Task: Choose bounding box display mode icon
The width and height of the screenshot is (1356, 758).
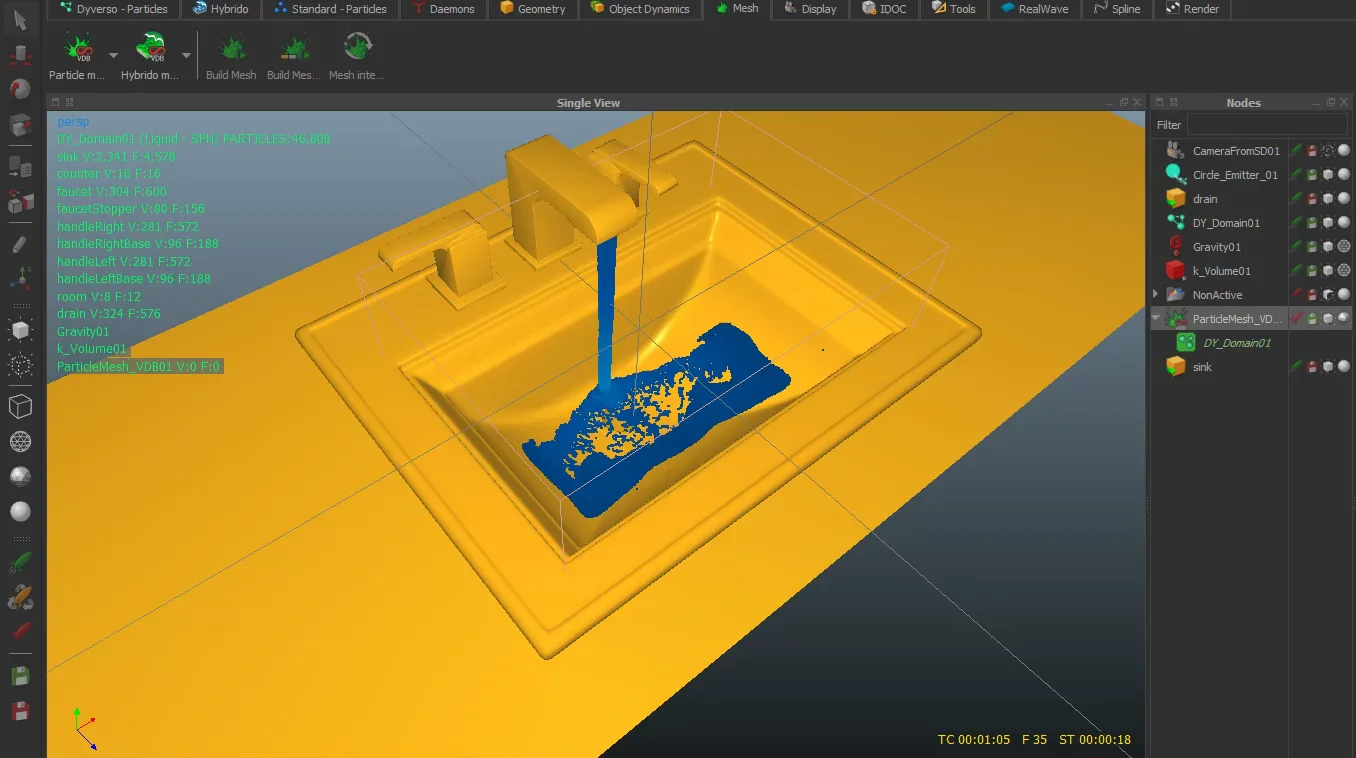Action: point(20,407)
